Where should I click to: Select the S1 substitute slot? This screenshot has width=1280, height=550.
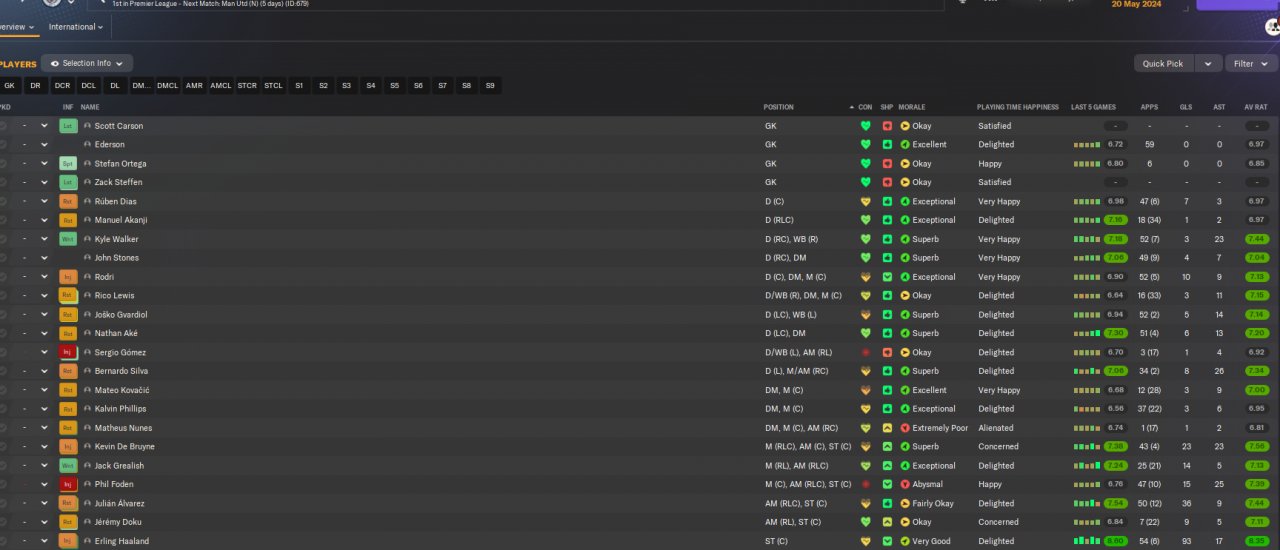click(x=299, y=86)
